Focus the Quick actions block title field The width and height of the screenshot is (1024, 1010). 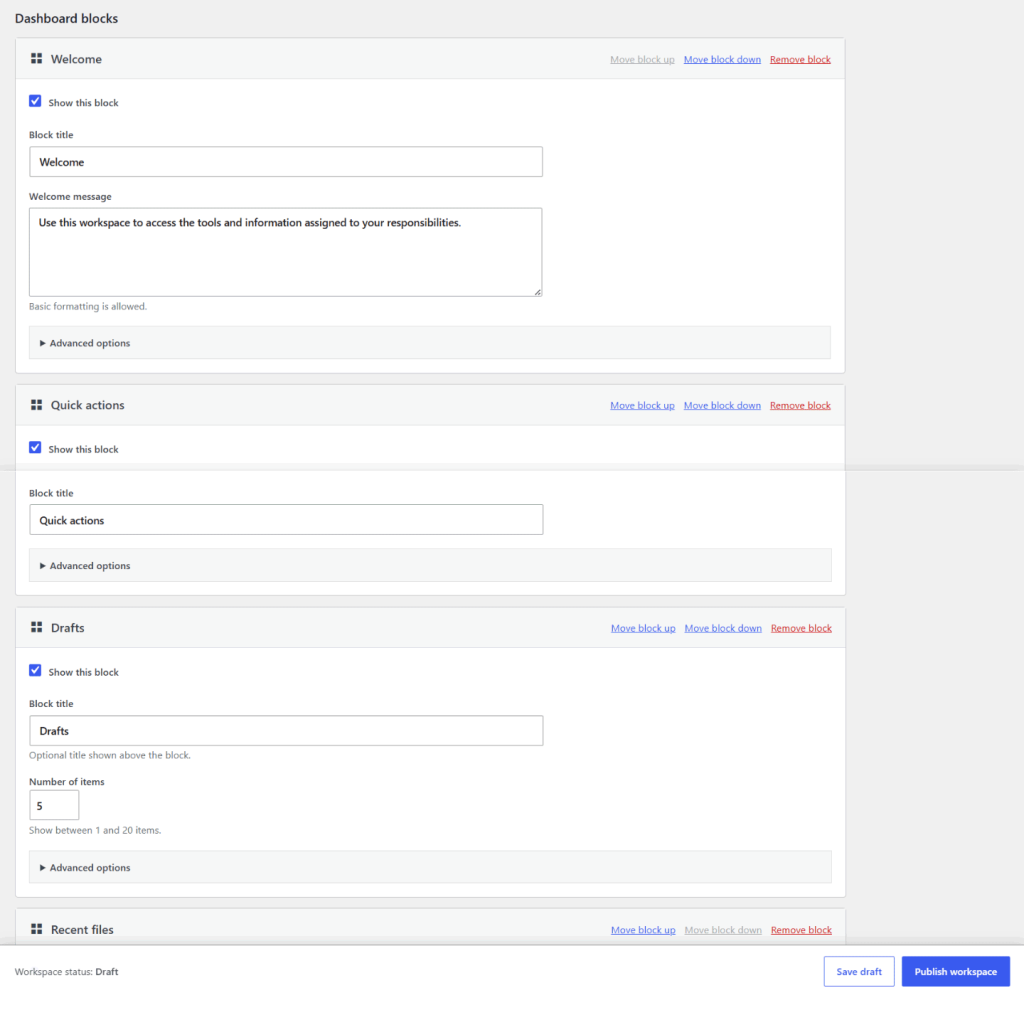coord(286,520)
